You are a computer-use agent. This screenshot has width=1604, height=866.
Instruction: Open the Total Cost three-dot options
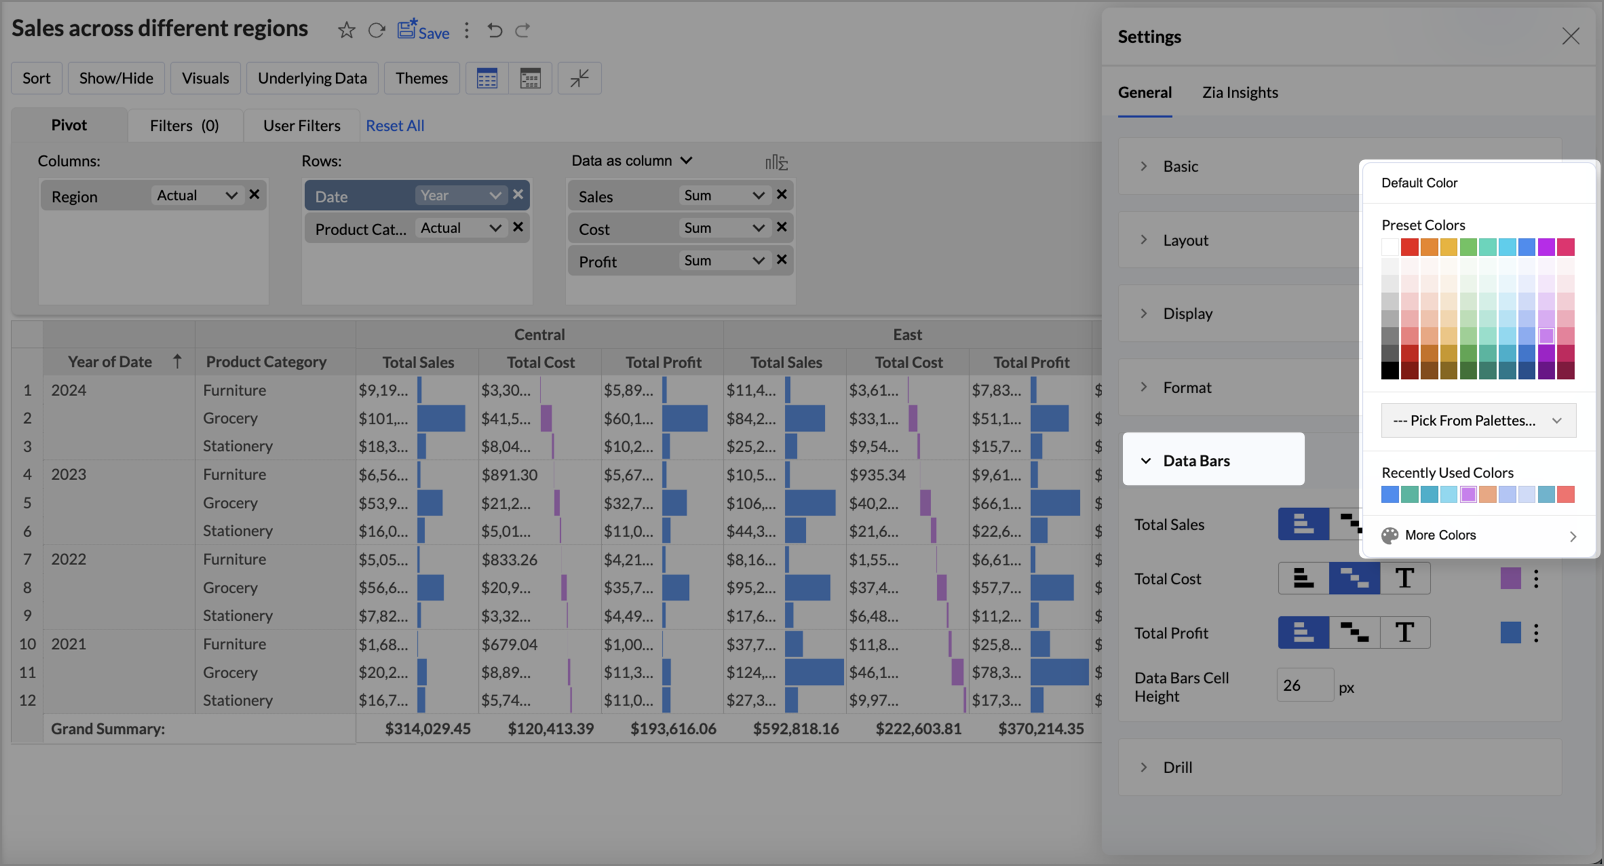tap(1536, 578)
